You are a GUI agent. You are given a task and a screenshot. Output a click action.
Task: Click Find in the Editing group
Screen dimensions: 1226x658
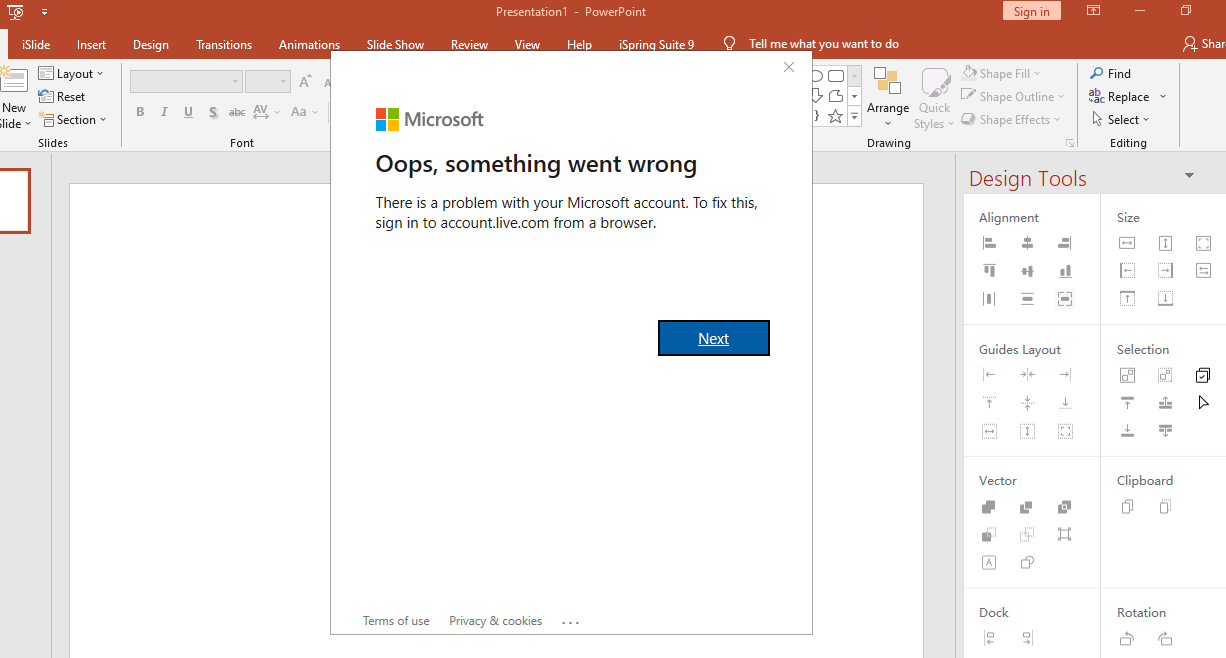coord(1110,73)
